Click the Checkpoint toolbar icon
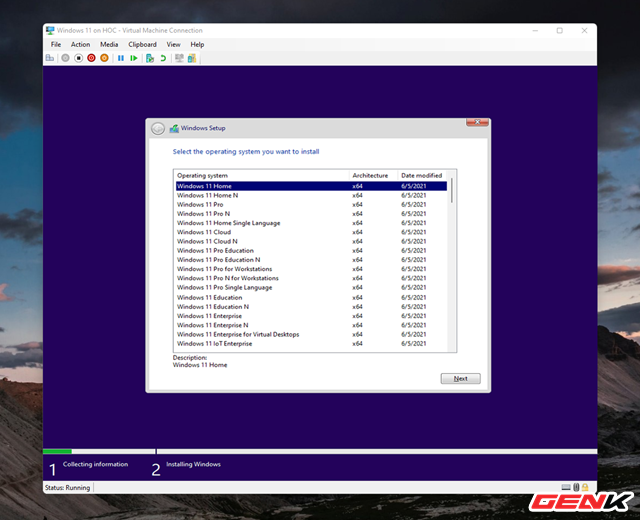Screen dimensions: 640x520 click(150, 58)
